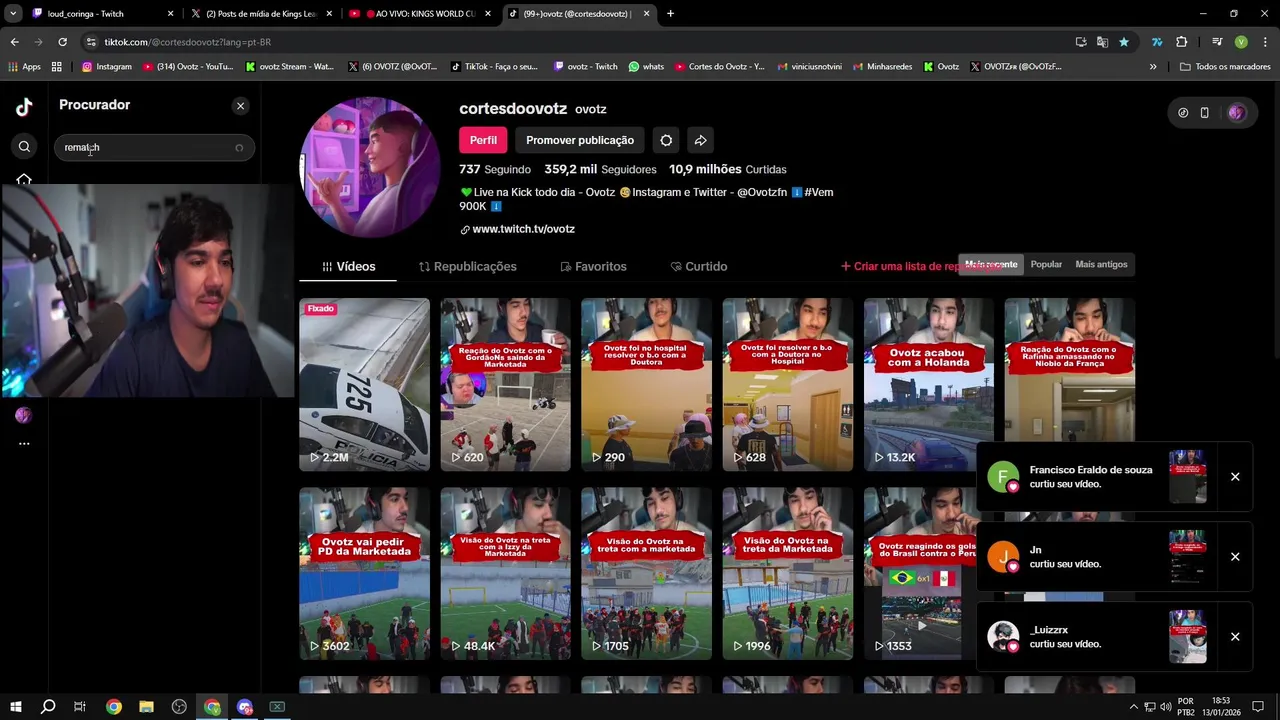Open the account avatar in top-right pill
The image size is (1280, 720).
pyautogui.click(x=1236, y=113)
